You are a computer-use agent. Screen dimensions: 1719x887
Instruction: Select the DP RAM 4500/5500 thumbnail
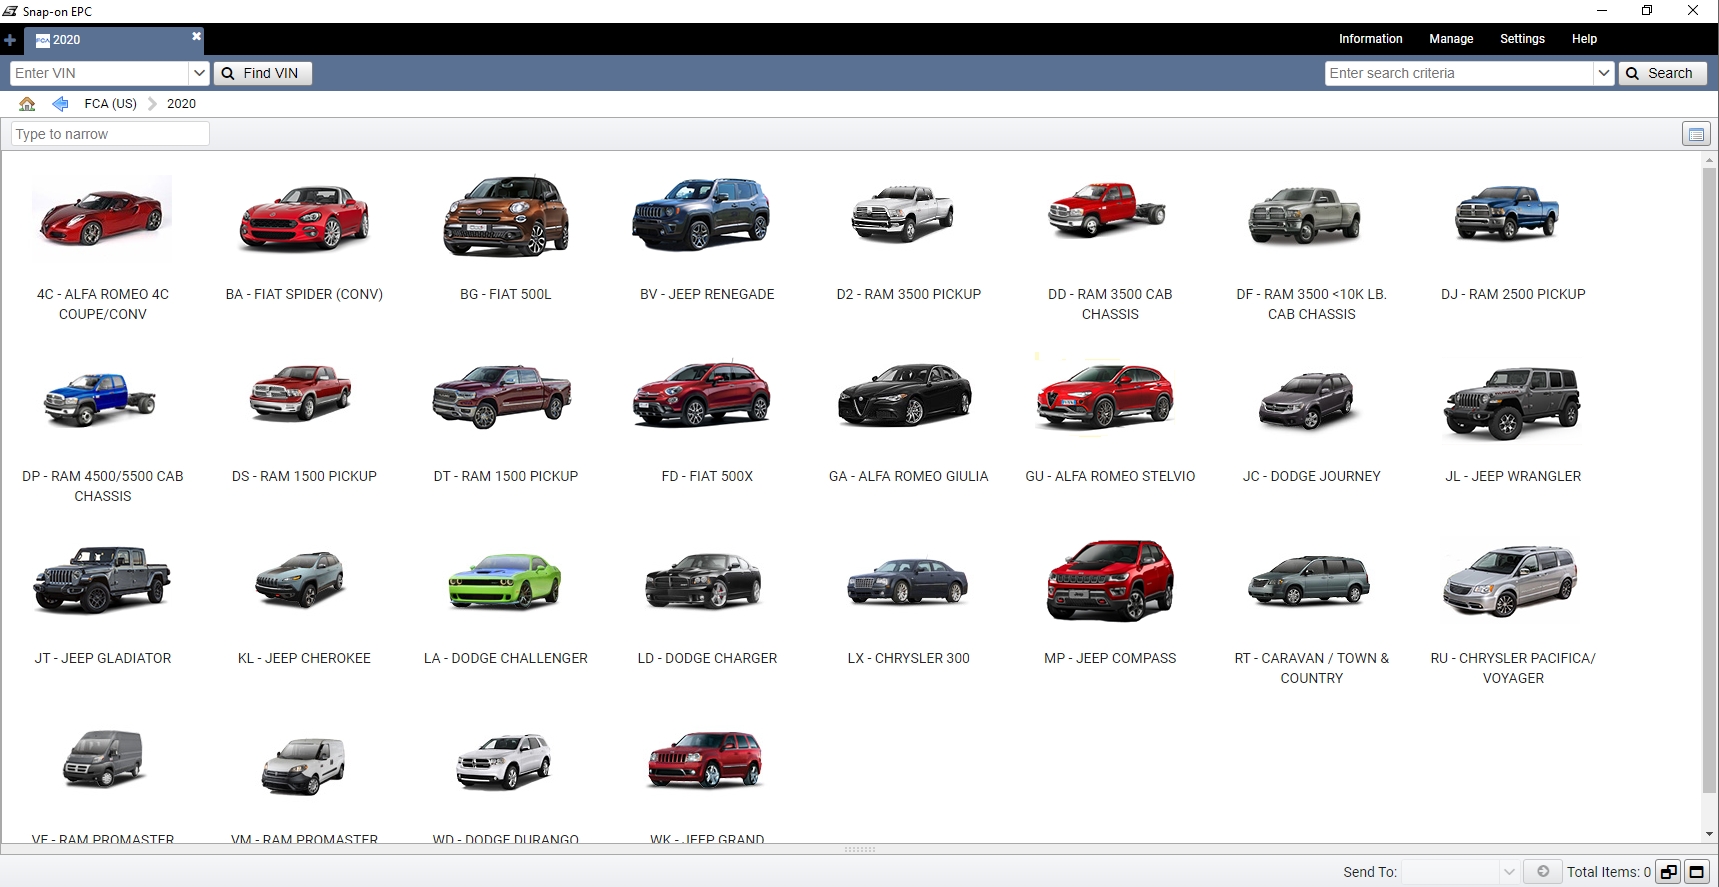100,399
